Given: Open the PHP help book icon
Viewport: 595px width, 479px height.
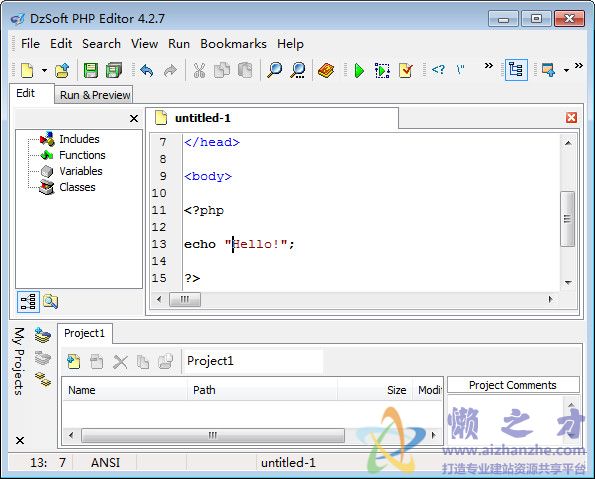Looking at the screenshot, I should point(326,70).
